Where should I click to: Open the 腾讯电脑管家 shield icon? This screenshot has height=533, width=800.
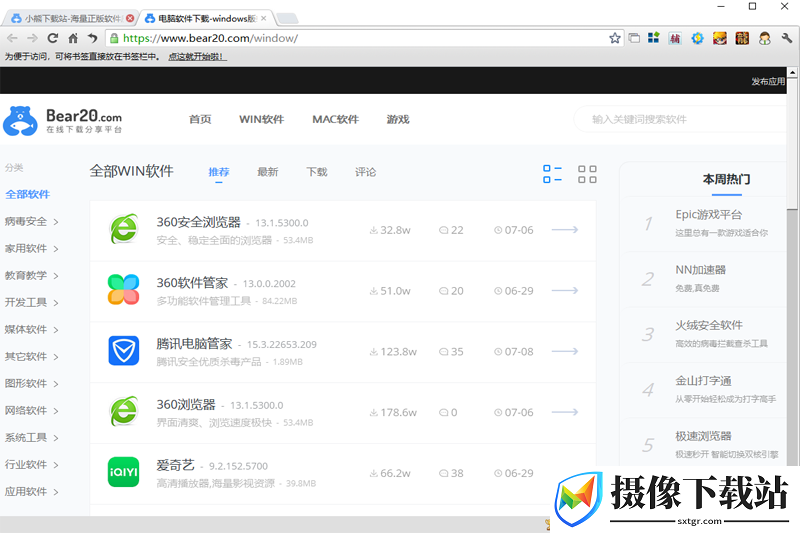[x=123, y=350]
